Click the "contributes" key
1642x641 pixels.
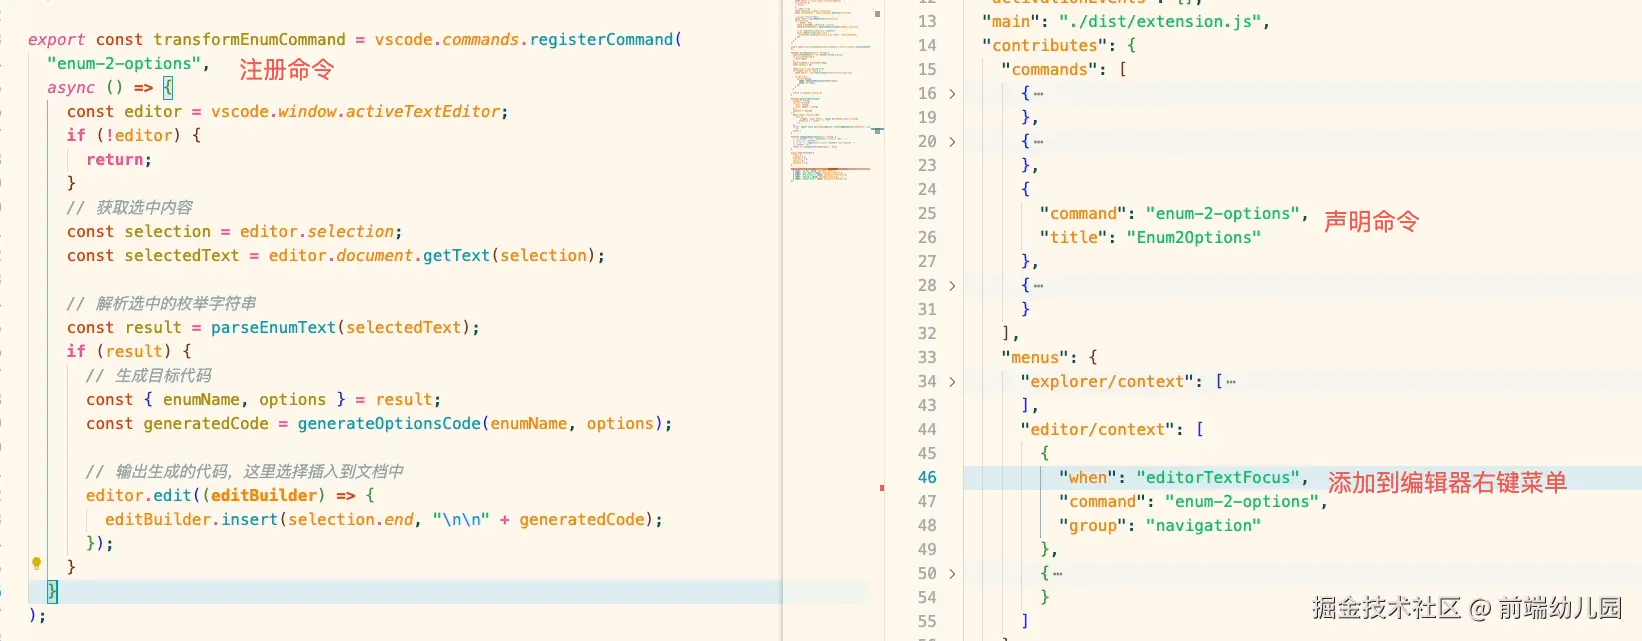coord(1045,45)
